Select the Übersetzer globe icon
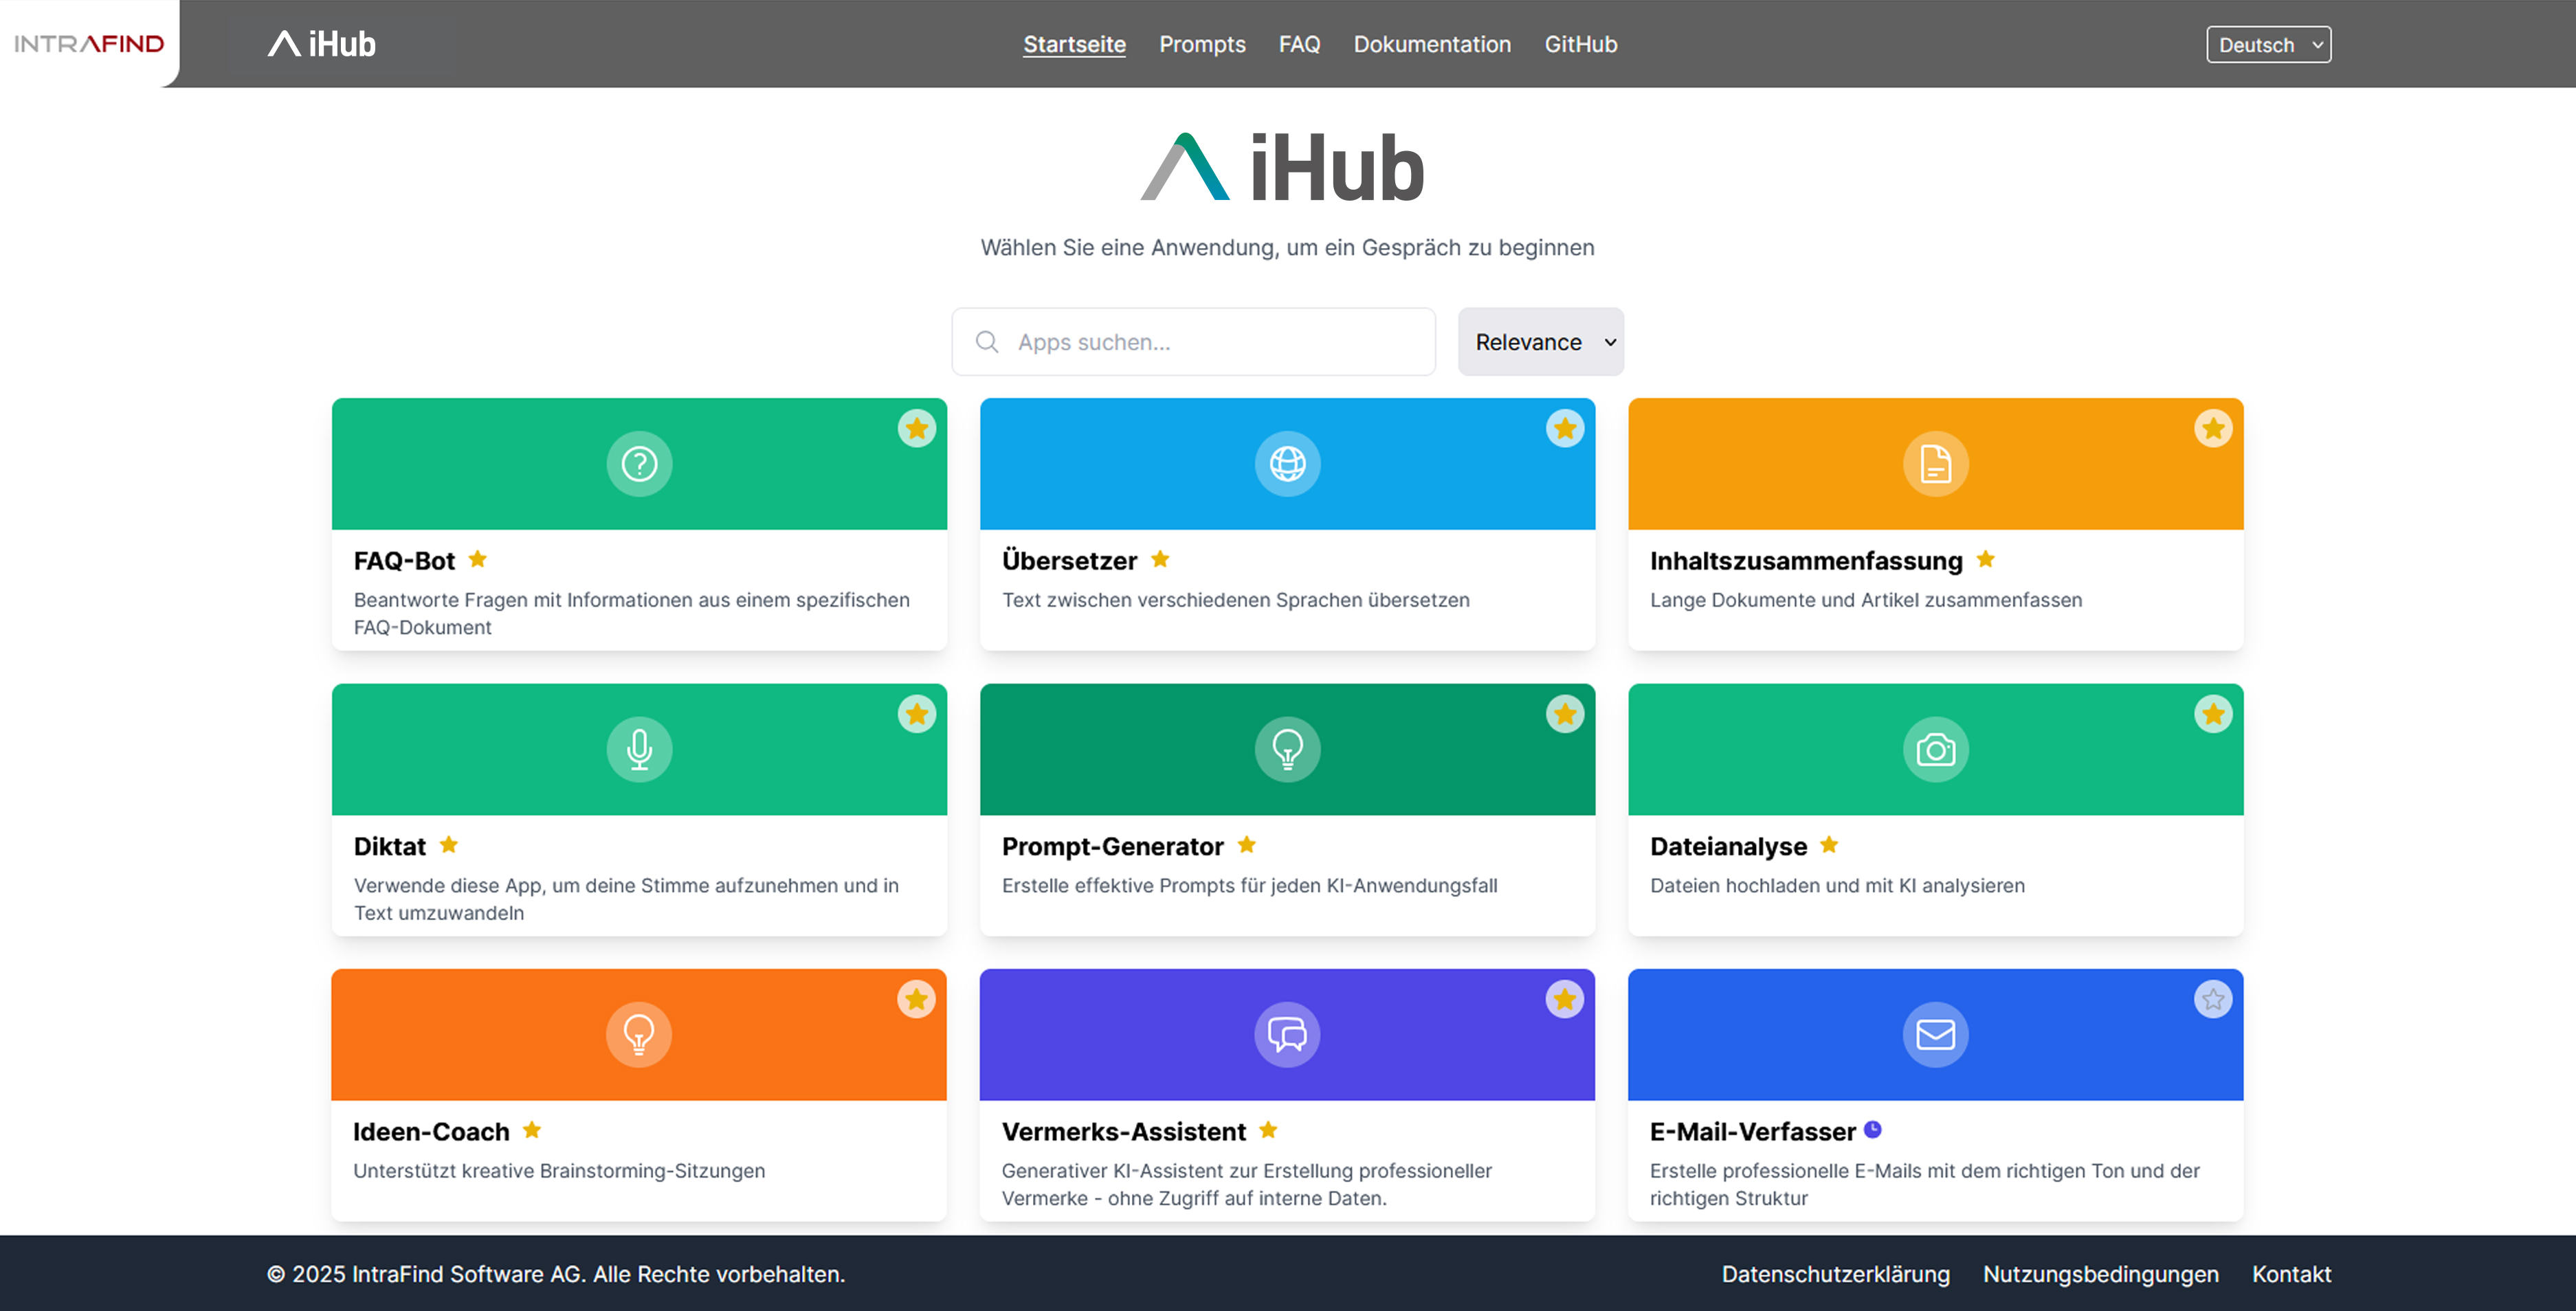The height and width of the screenshot is (1311, 2576). (1287, 463)
